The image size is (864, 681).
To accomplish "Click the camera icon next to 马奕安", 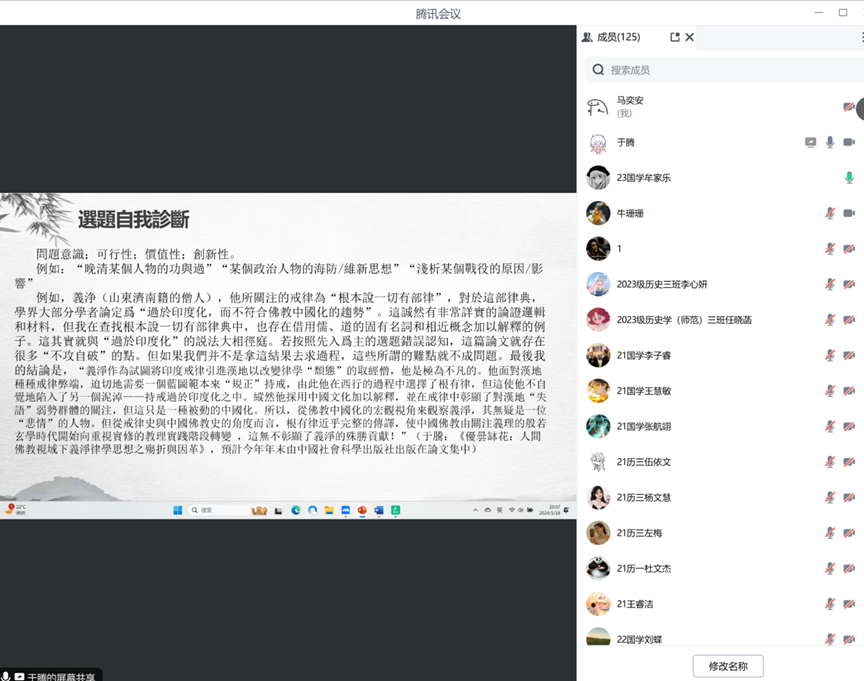I will pos(848,105).
